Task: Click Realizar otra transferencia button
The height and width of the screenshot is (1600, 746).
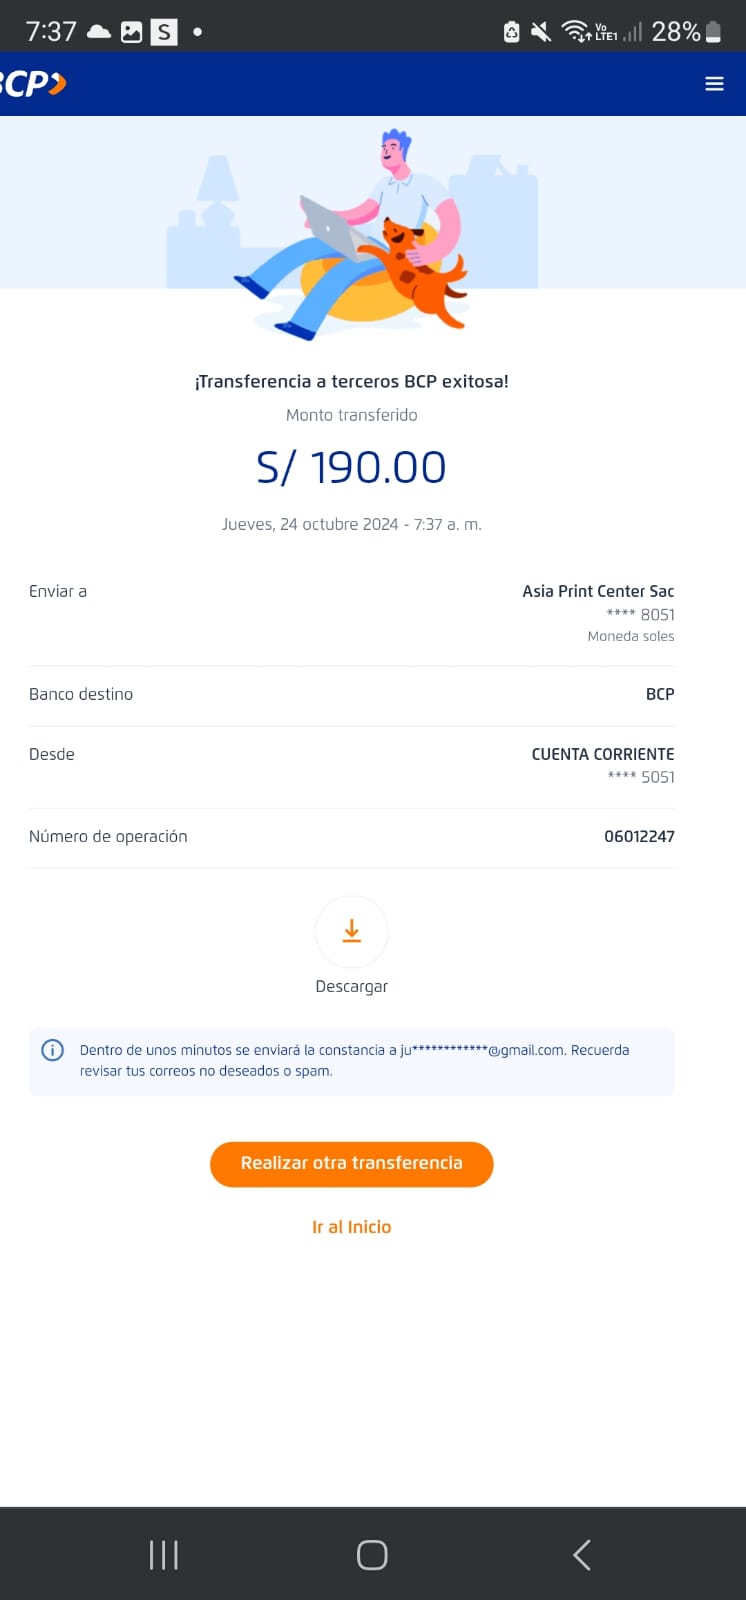Action: (x=352, y=1164)
